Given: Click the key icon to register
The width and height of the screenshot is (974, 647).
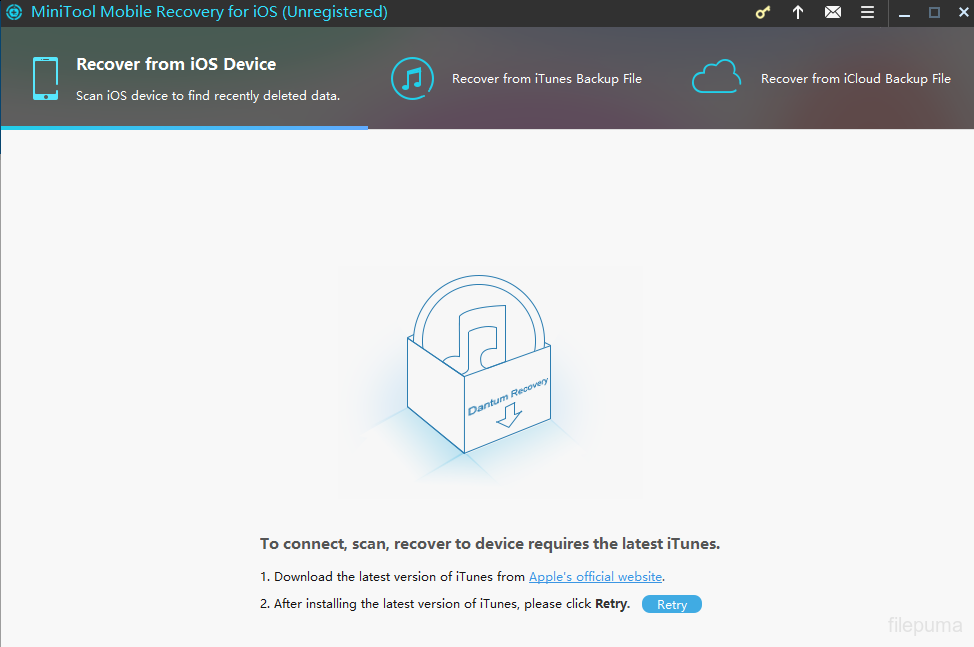Looking at the screenshot, I should click(764, 13).
